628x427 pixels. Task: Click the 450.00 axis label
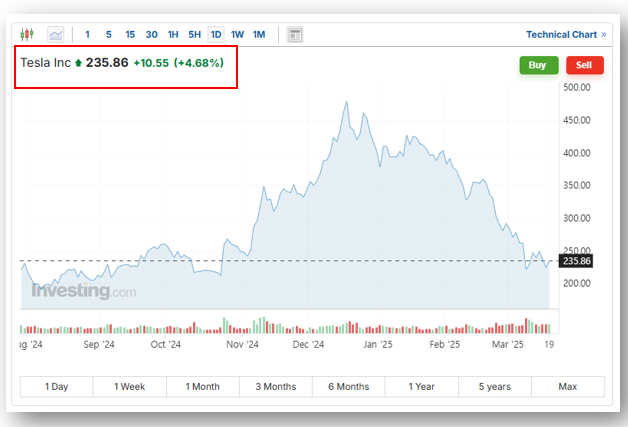577,120
